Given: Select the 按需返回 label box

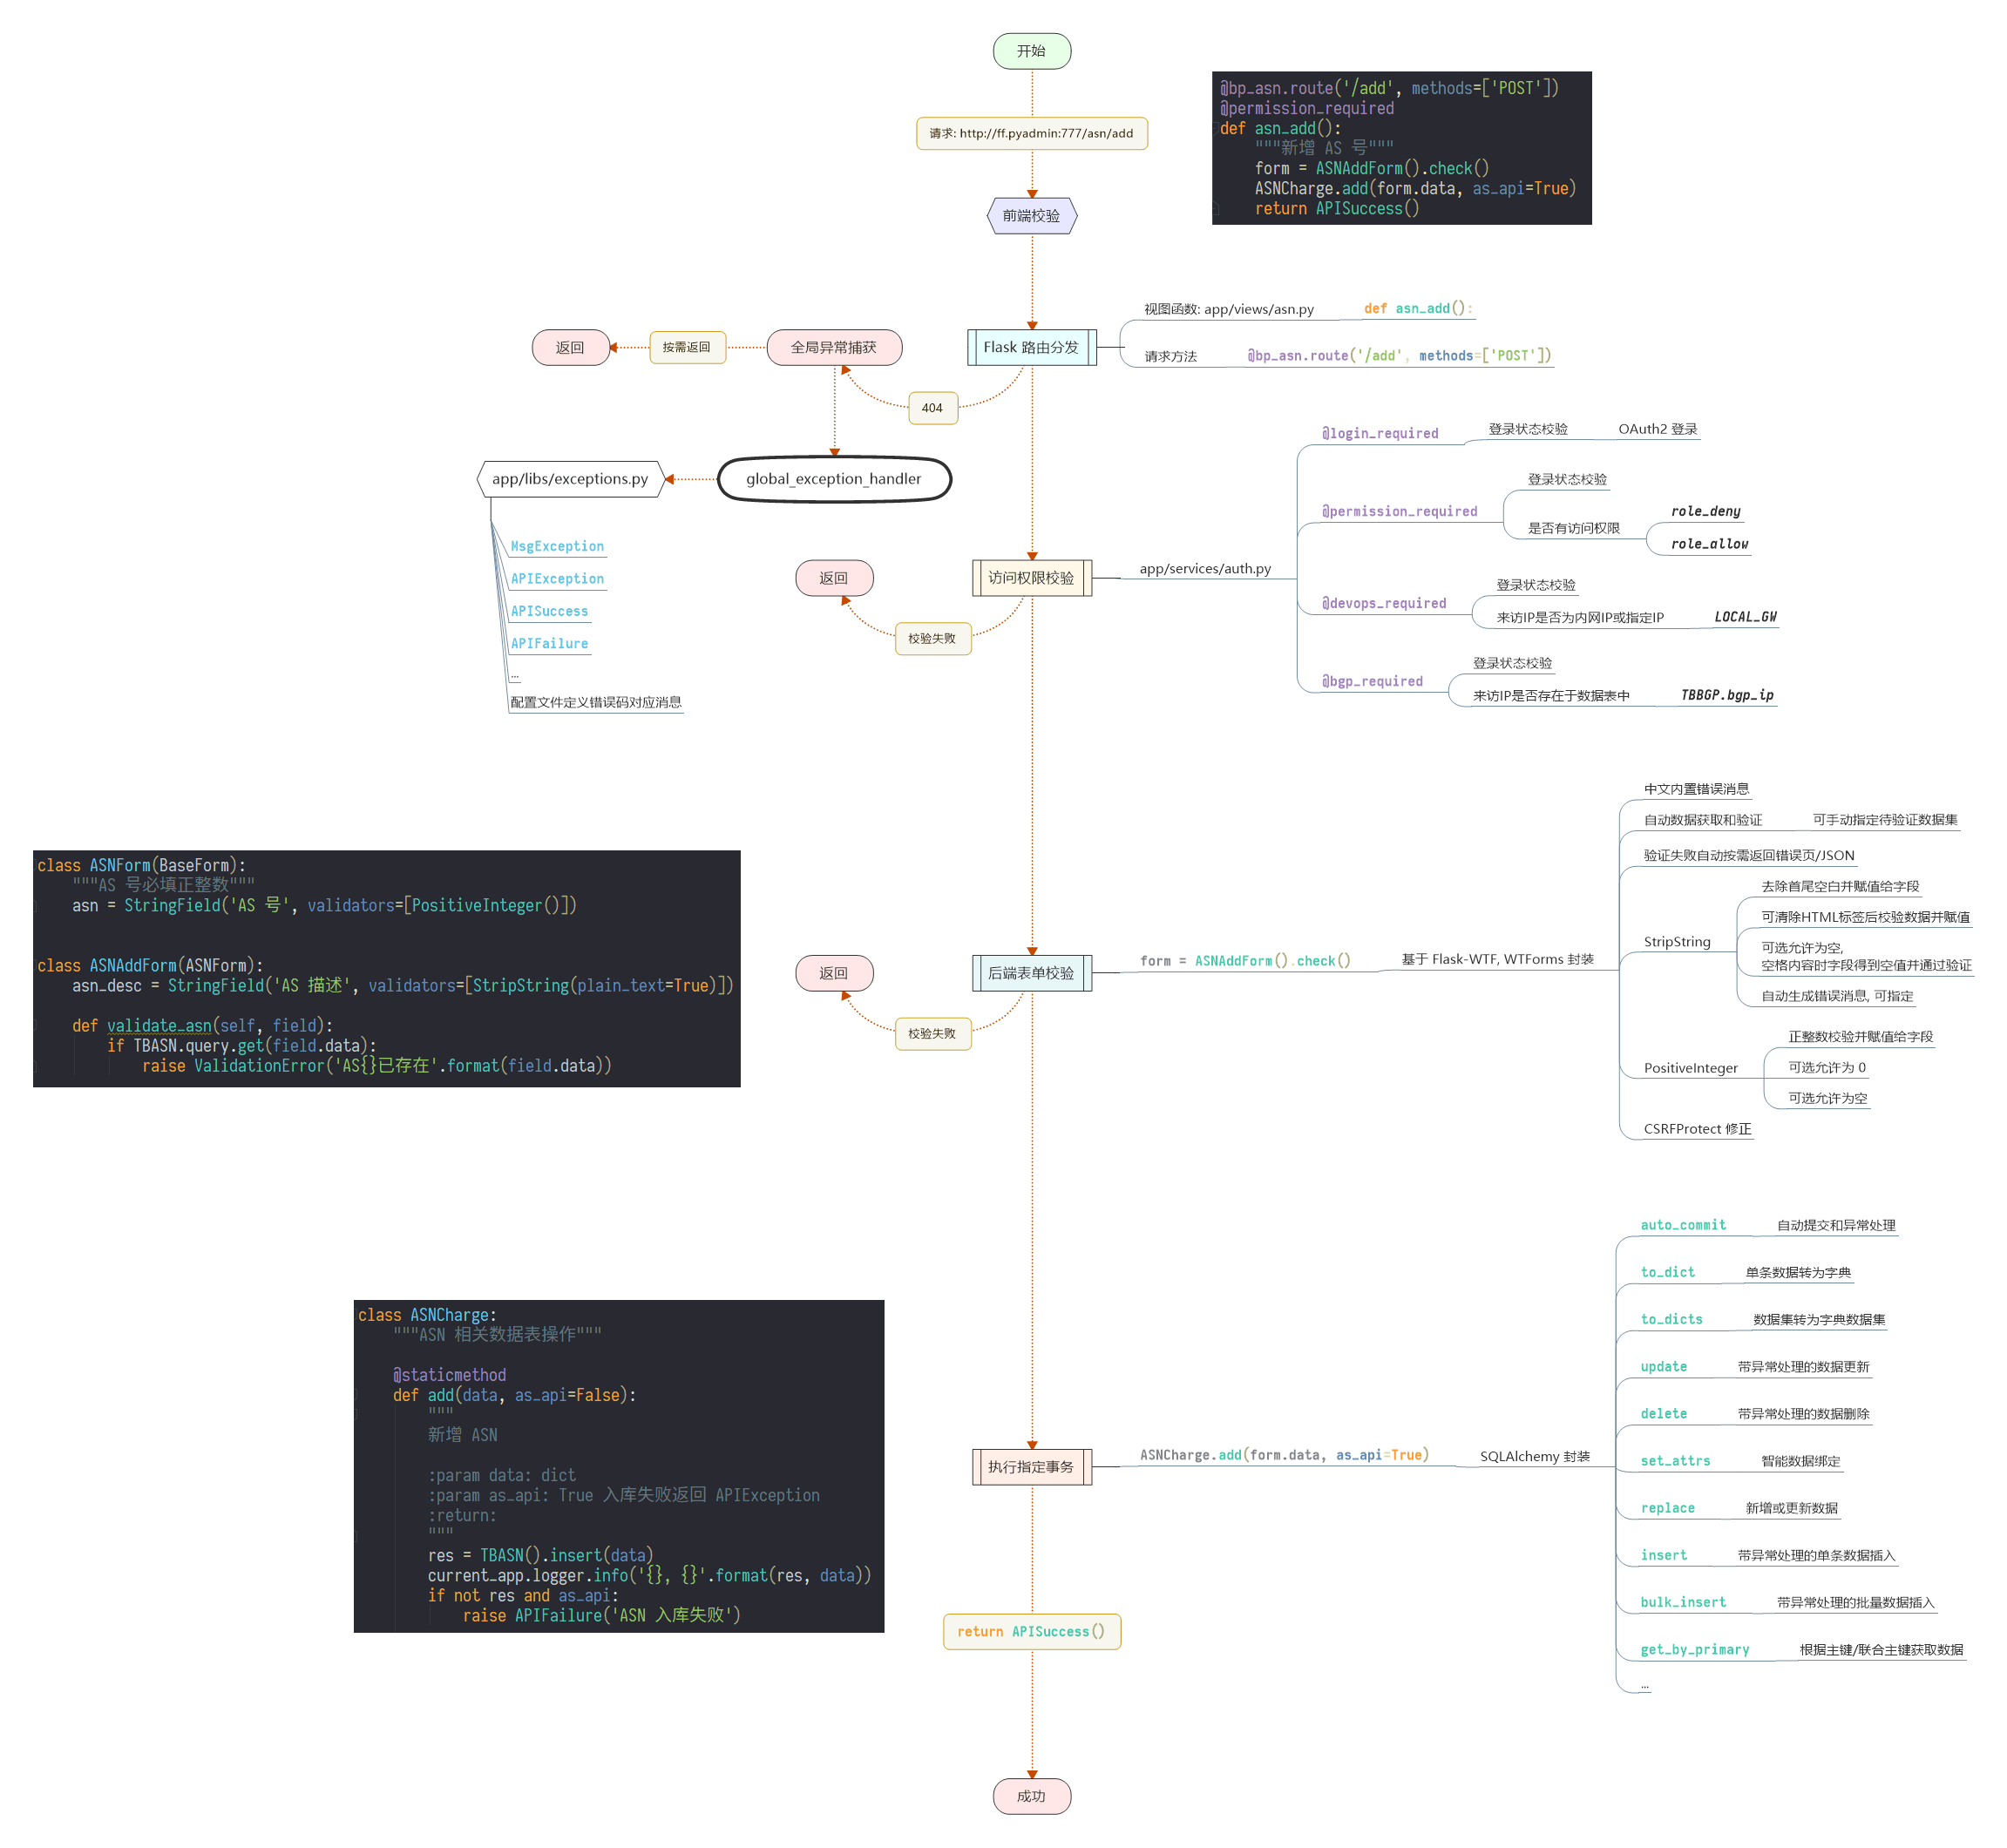Looking at the screenshot, I should tap(687, 347).
